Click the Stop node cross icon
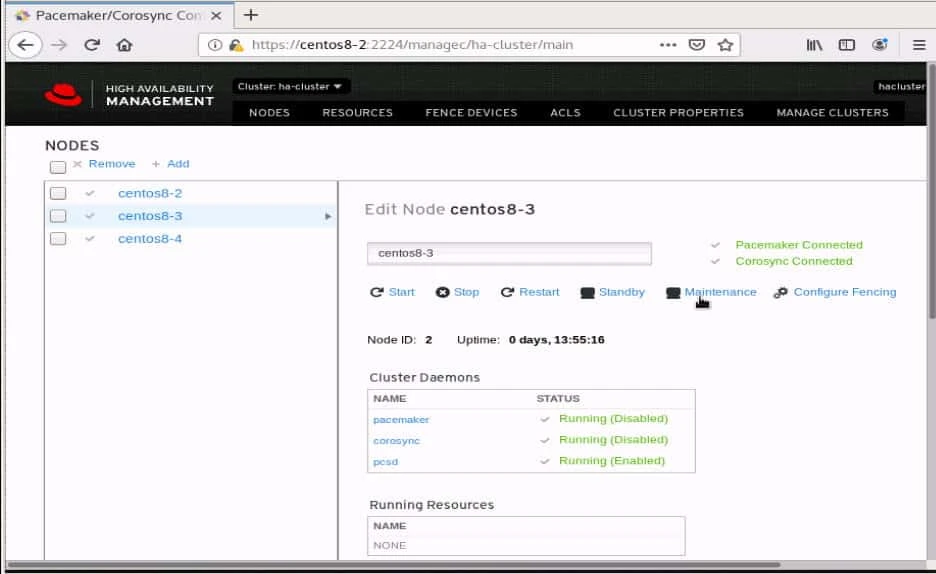Viewport: 936px width, 574px height. click(x=442, y=292)
